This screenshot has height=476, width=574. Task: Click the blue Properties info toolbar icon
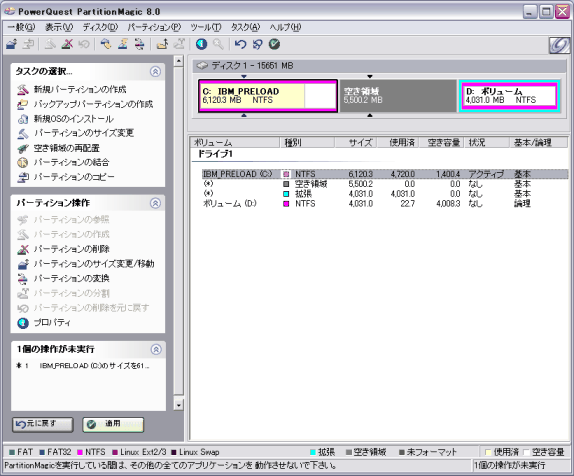[201, 44]
